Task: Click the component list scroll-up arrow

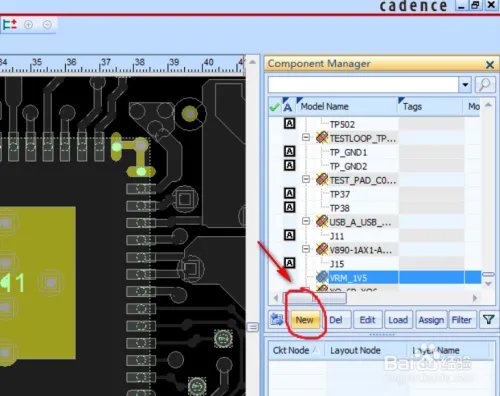Action: click(488, 105)
